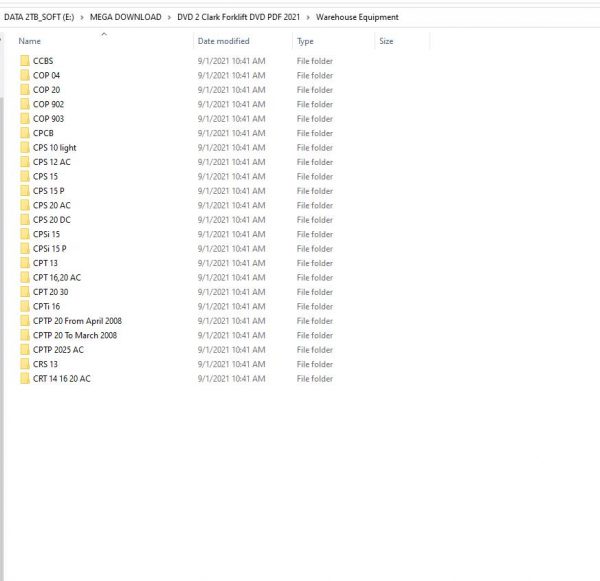Click the COP 902 folder icon
The image size is (600, 581).
pos(25,104)
